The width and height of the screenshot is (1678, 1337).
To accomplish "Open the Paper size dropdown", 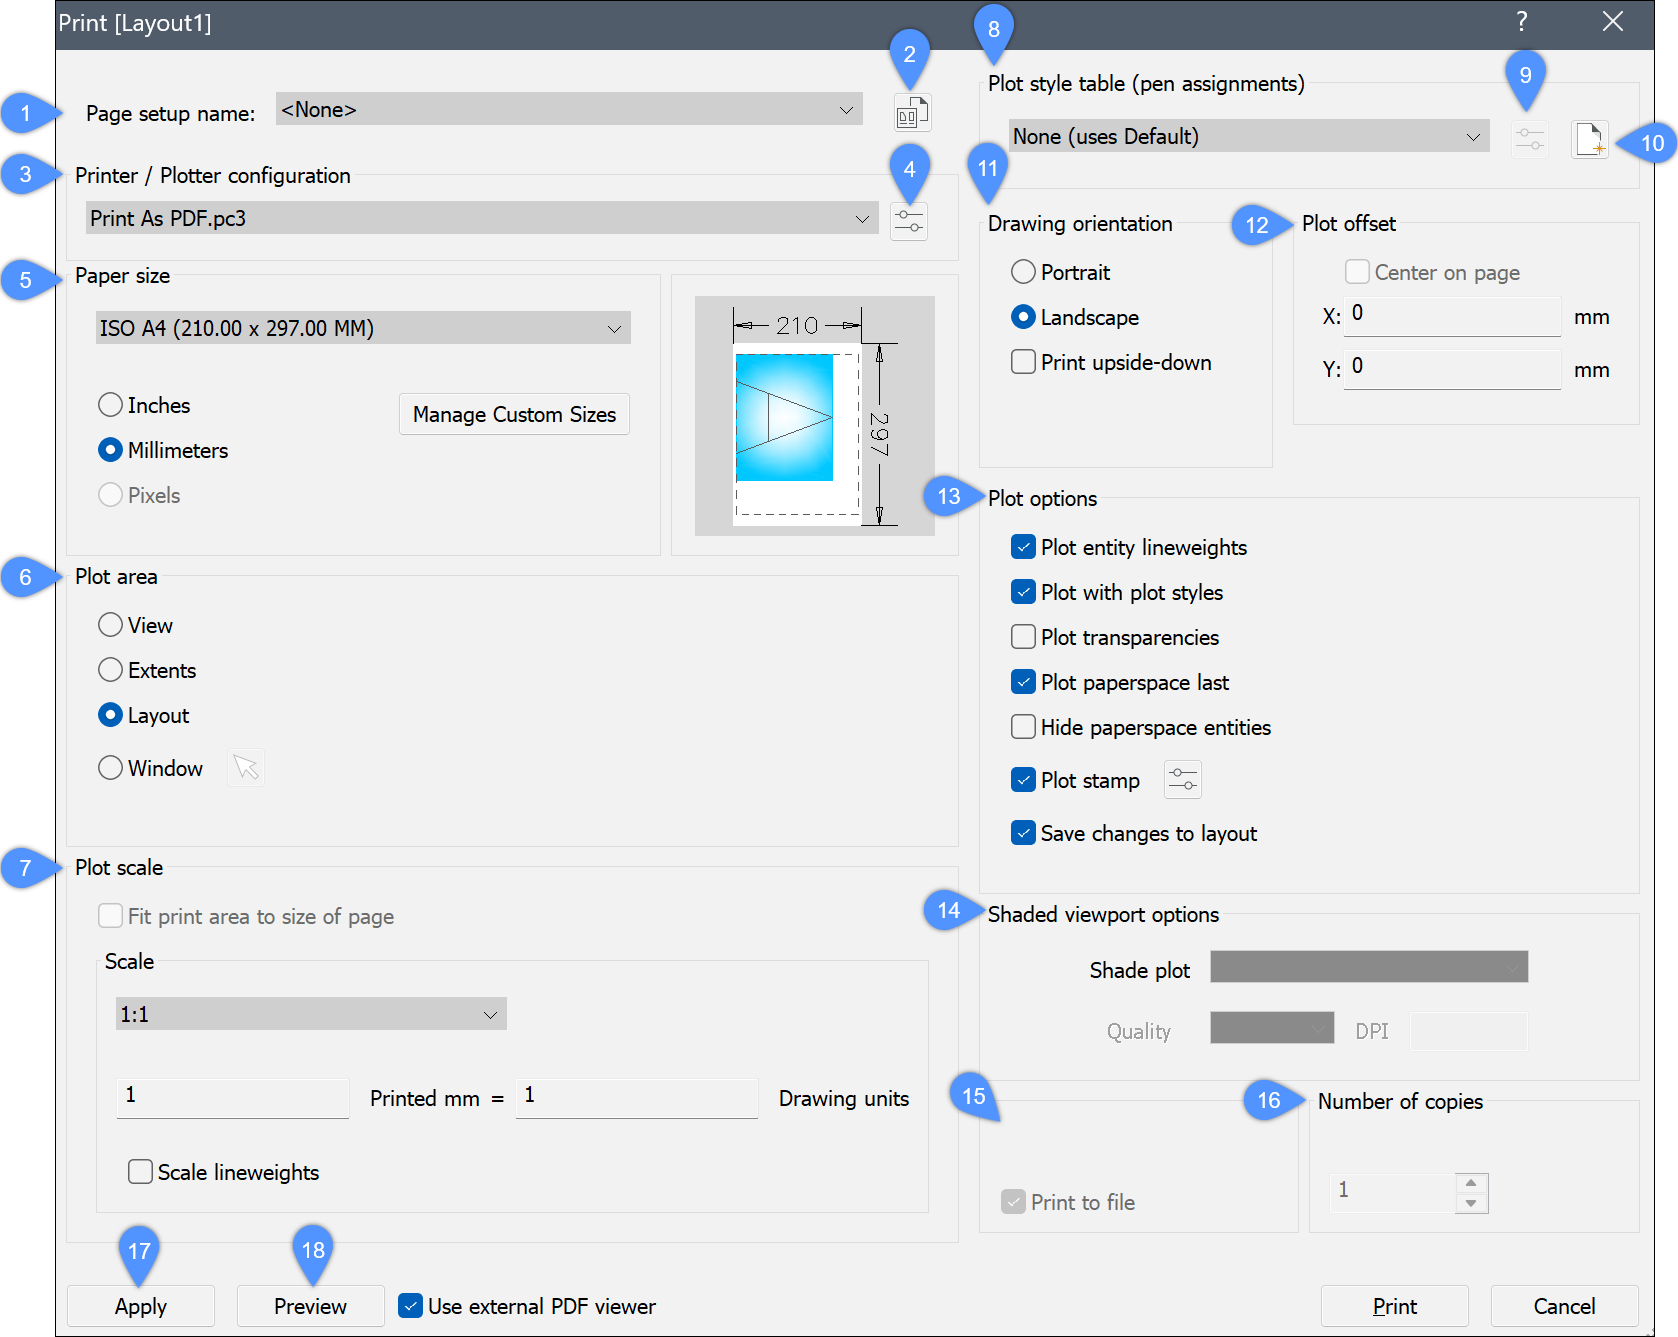I will click(363, 328).
